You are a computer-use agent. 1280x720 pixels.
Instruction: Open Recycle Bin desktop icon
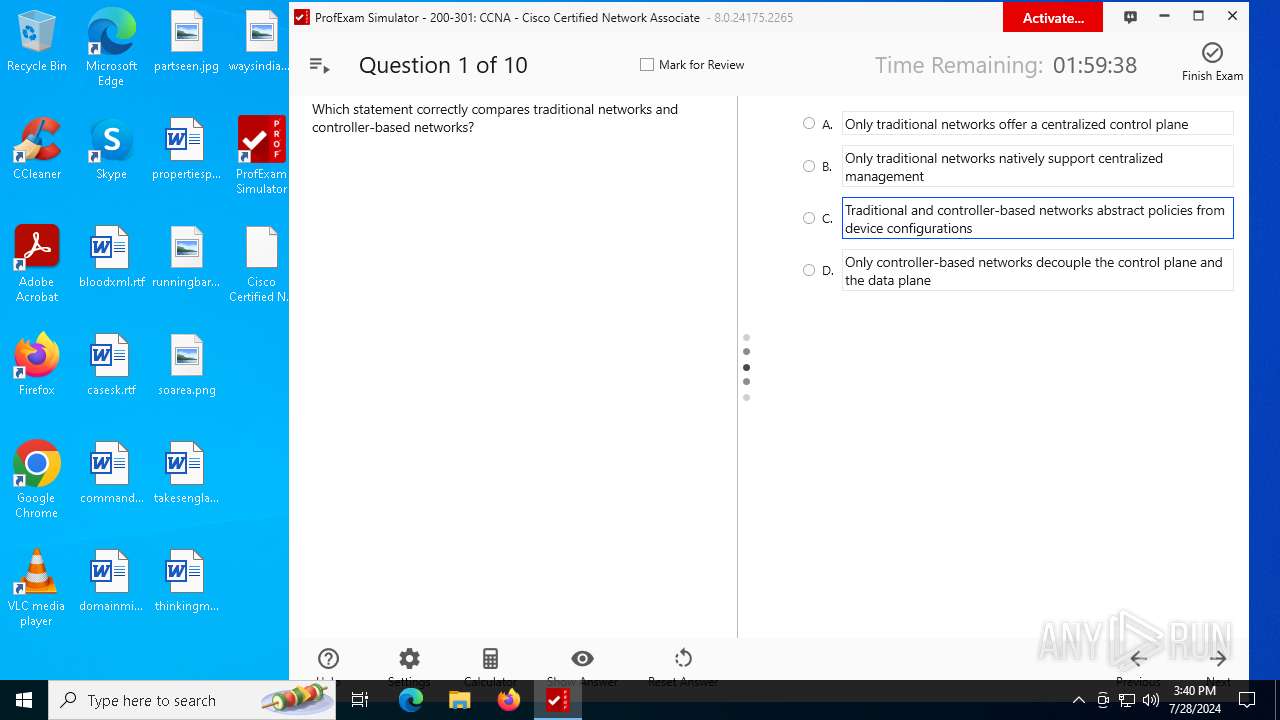tap(37, 42)
